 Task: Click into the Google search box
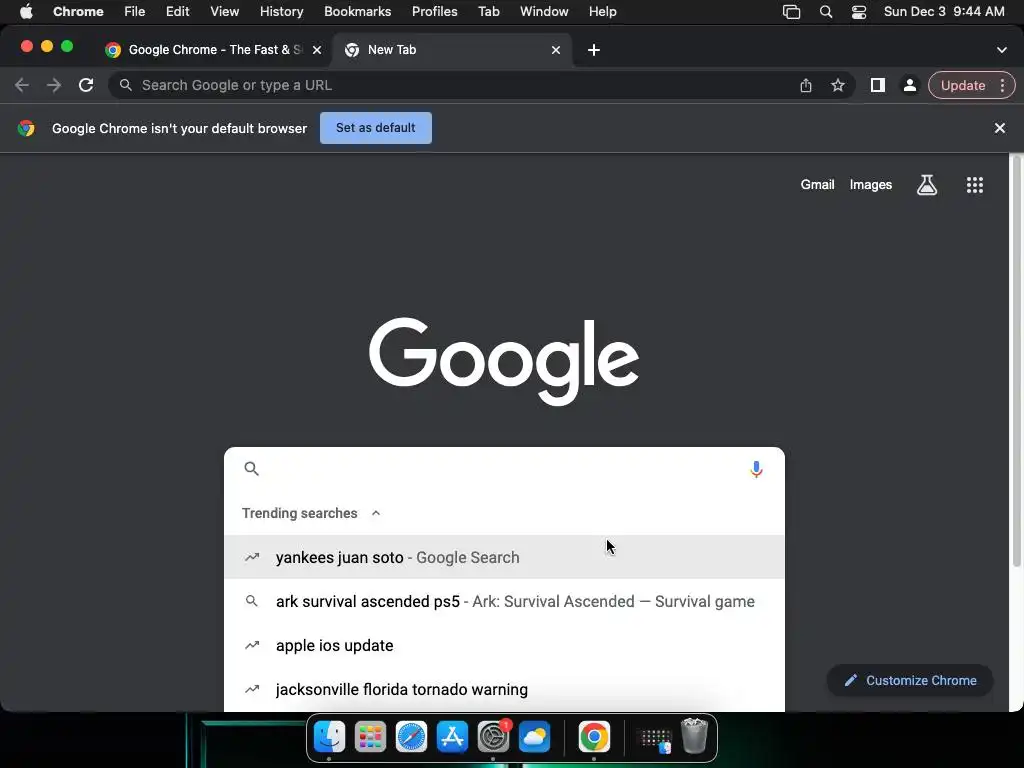503,469
